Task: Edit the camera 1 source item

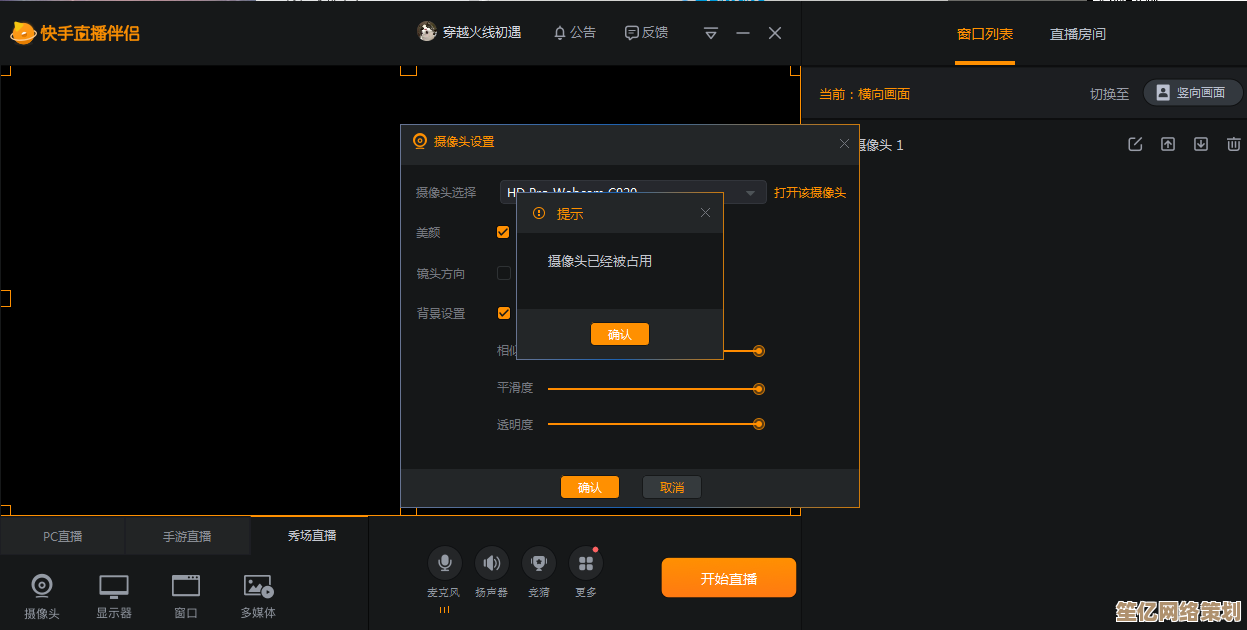Action: tap(1135, 144)
